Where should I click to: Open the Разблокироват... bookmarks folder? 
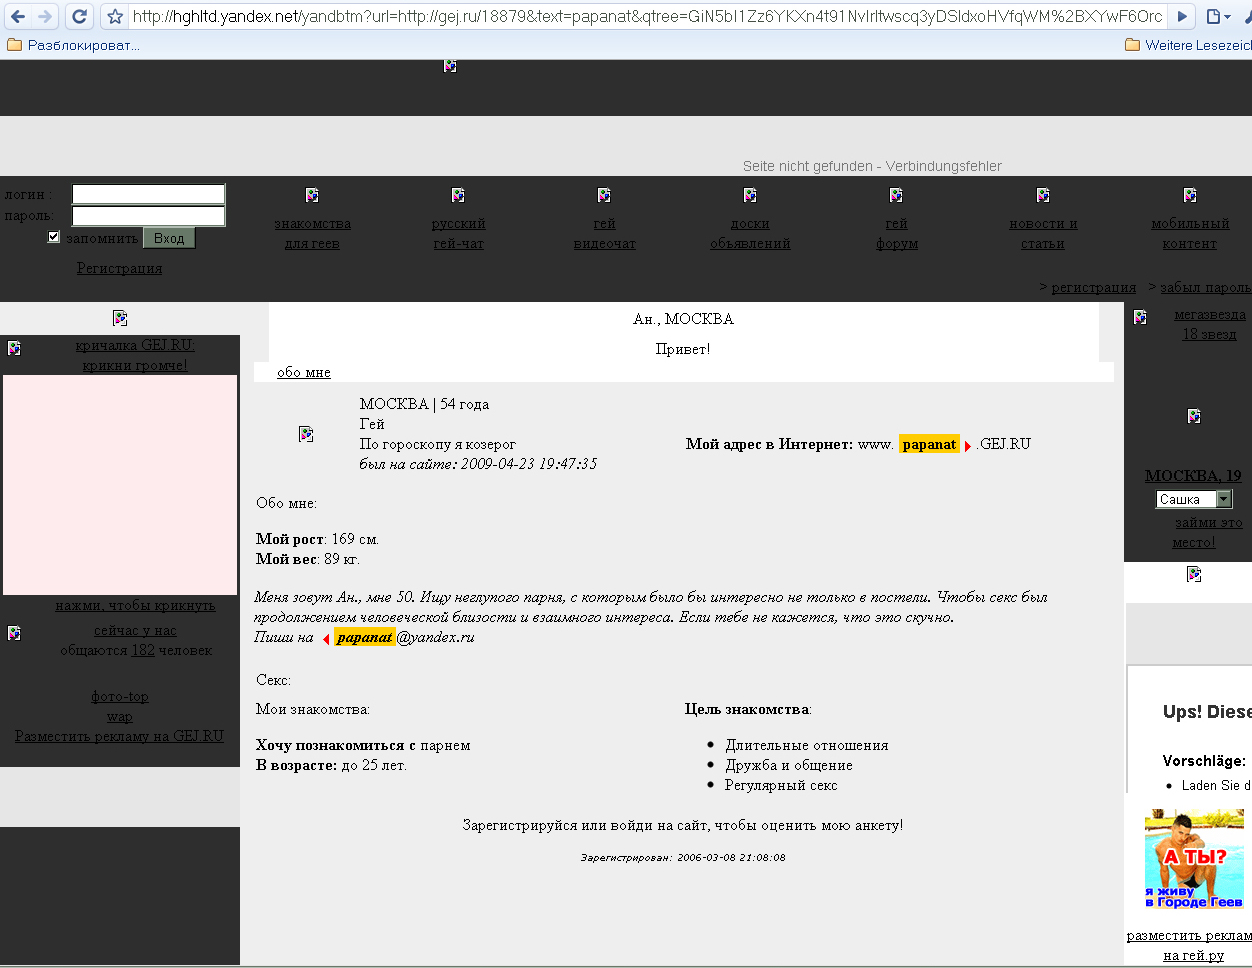click(x=73, y=45)
